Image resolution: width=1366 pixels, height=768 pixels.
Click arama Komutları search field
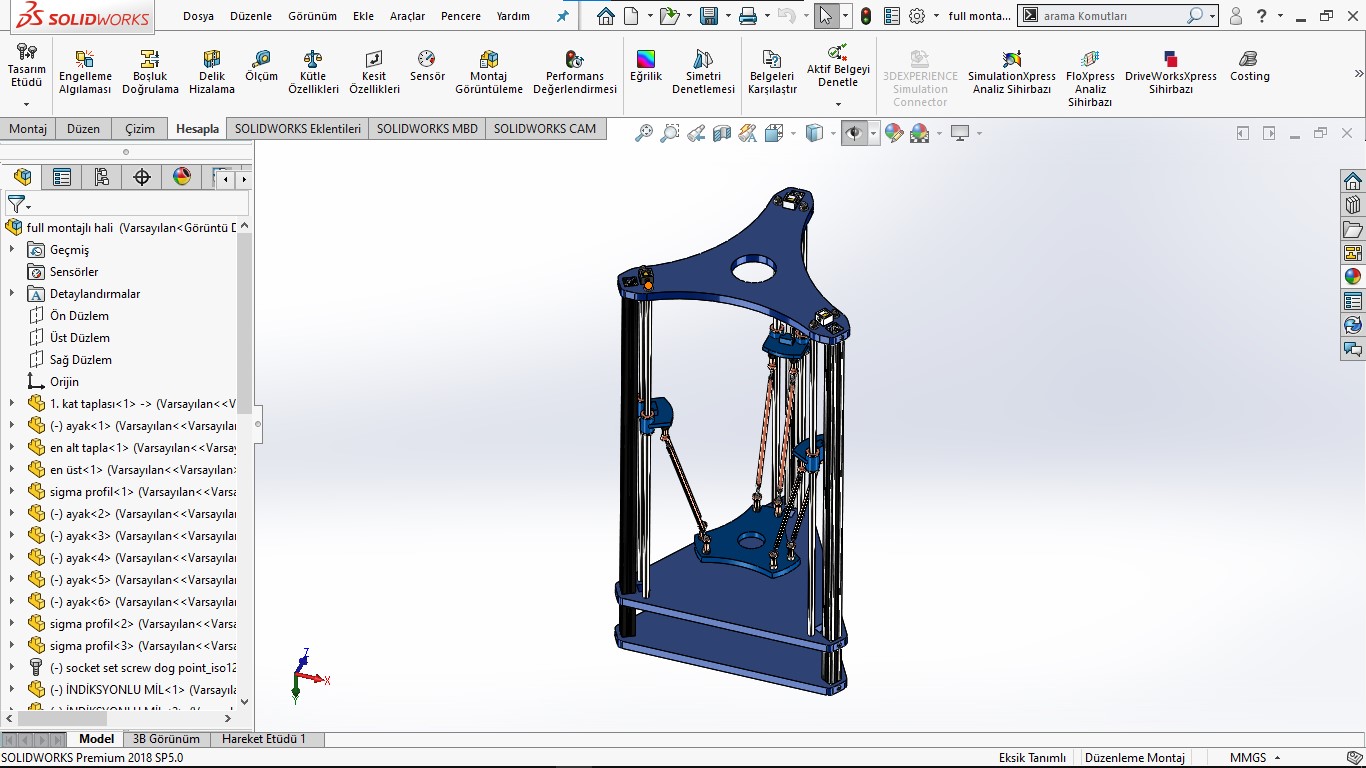[1118, 16]
